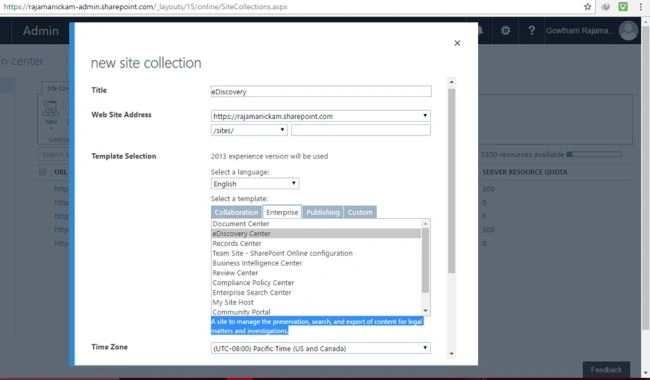Click into the Title input field
Image resolution: width=650 pixels, height=380 pixels.
coord(321,92)
